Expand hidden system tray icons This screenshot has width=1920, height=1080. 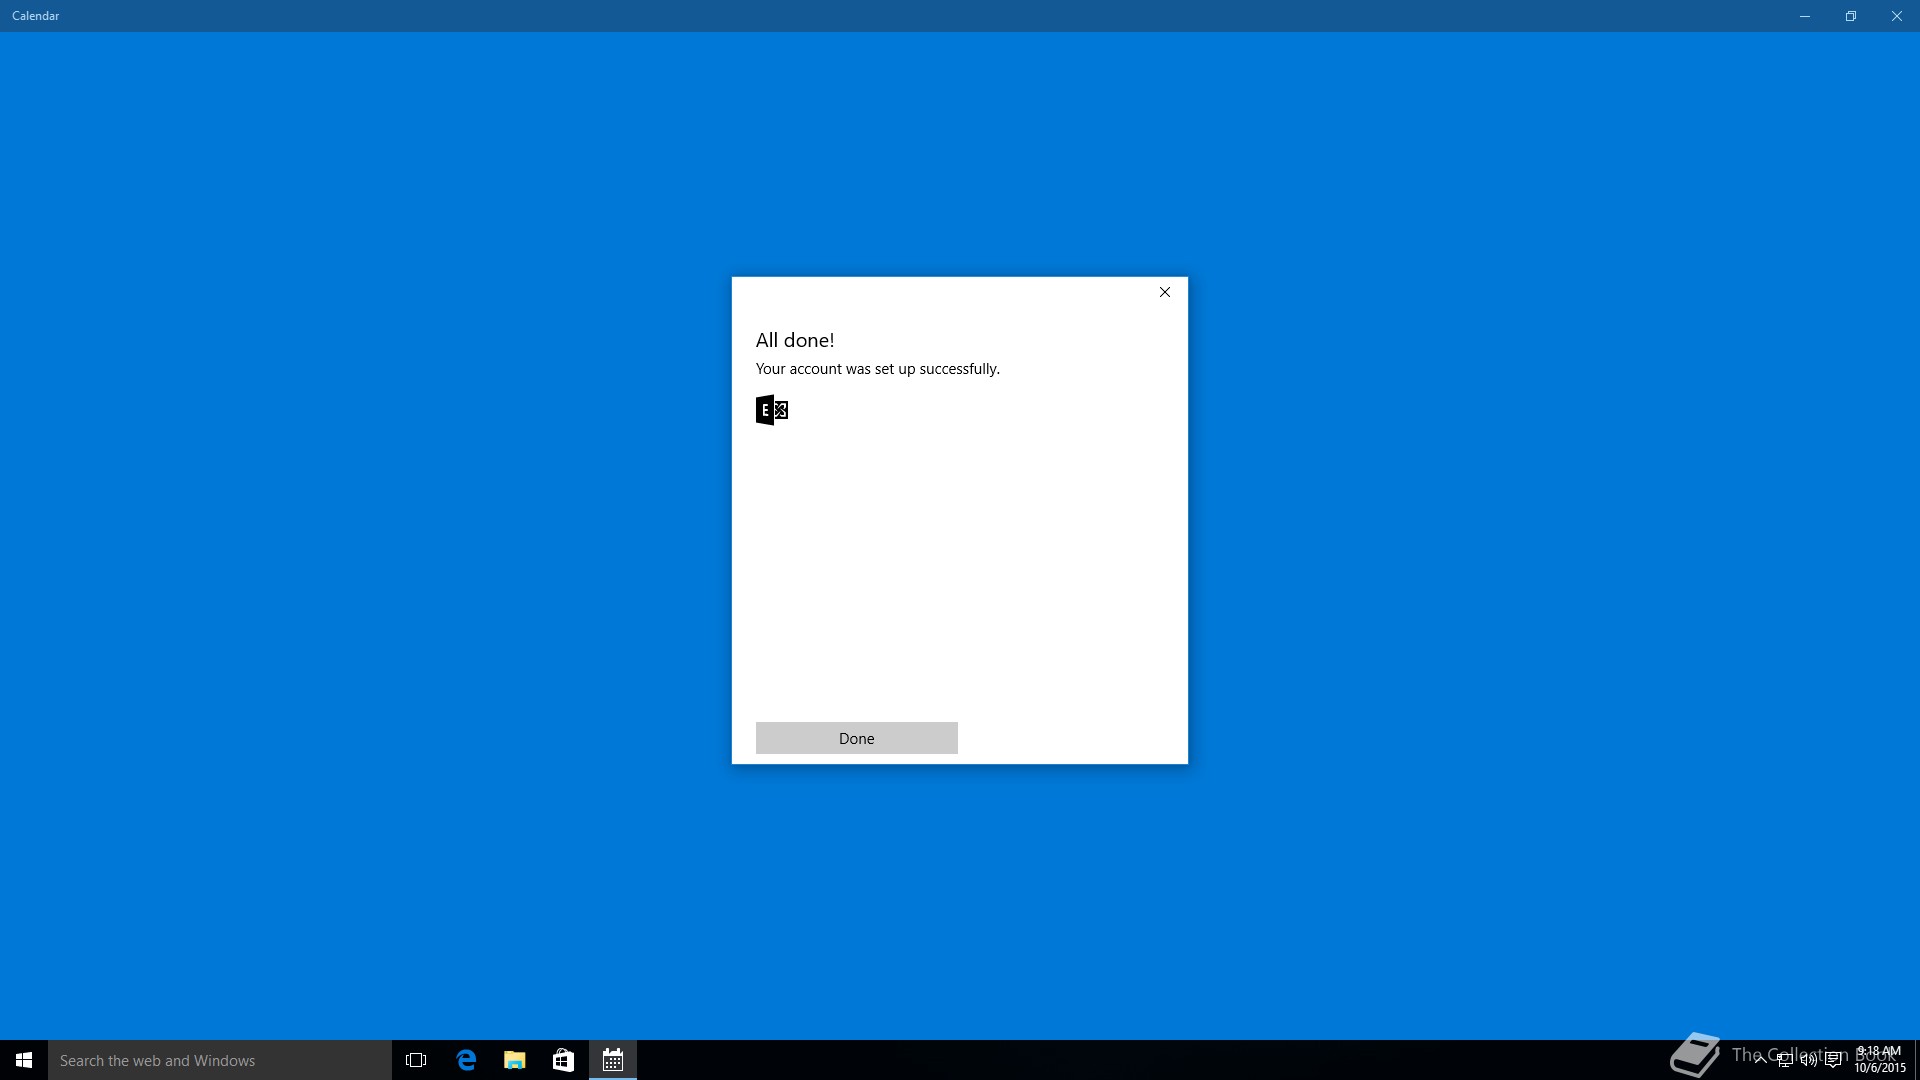coord(1760,1060)
